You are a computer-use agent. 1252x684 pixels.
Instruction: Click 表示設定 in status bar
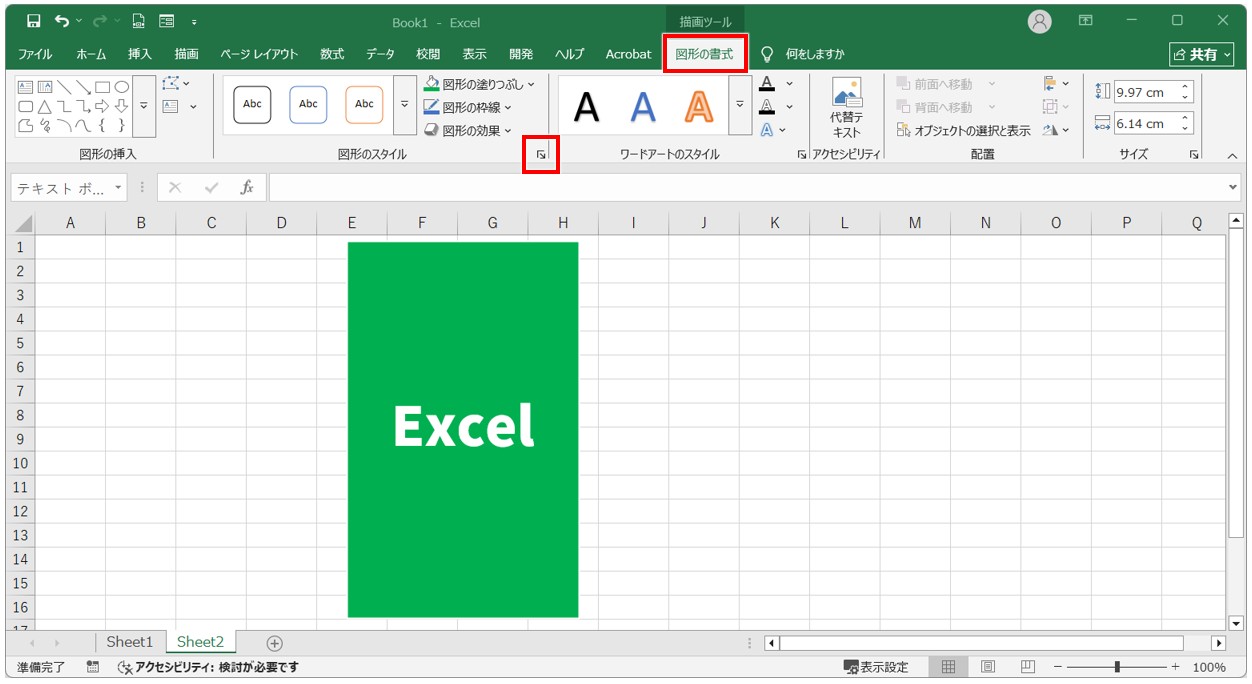tap(876, 667)
